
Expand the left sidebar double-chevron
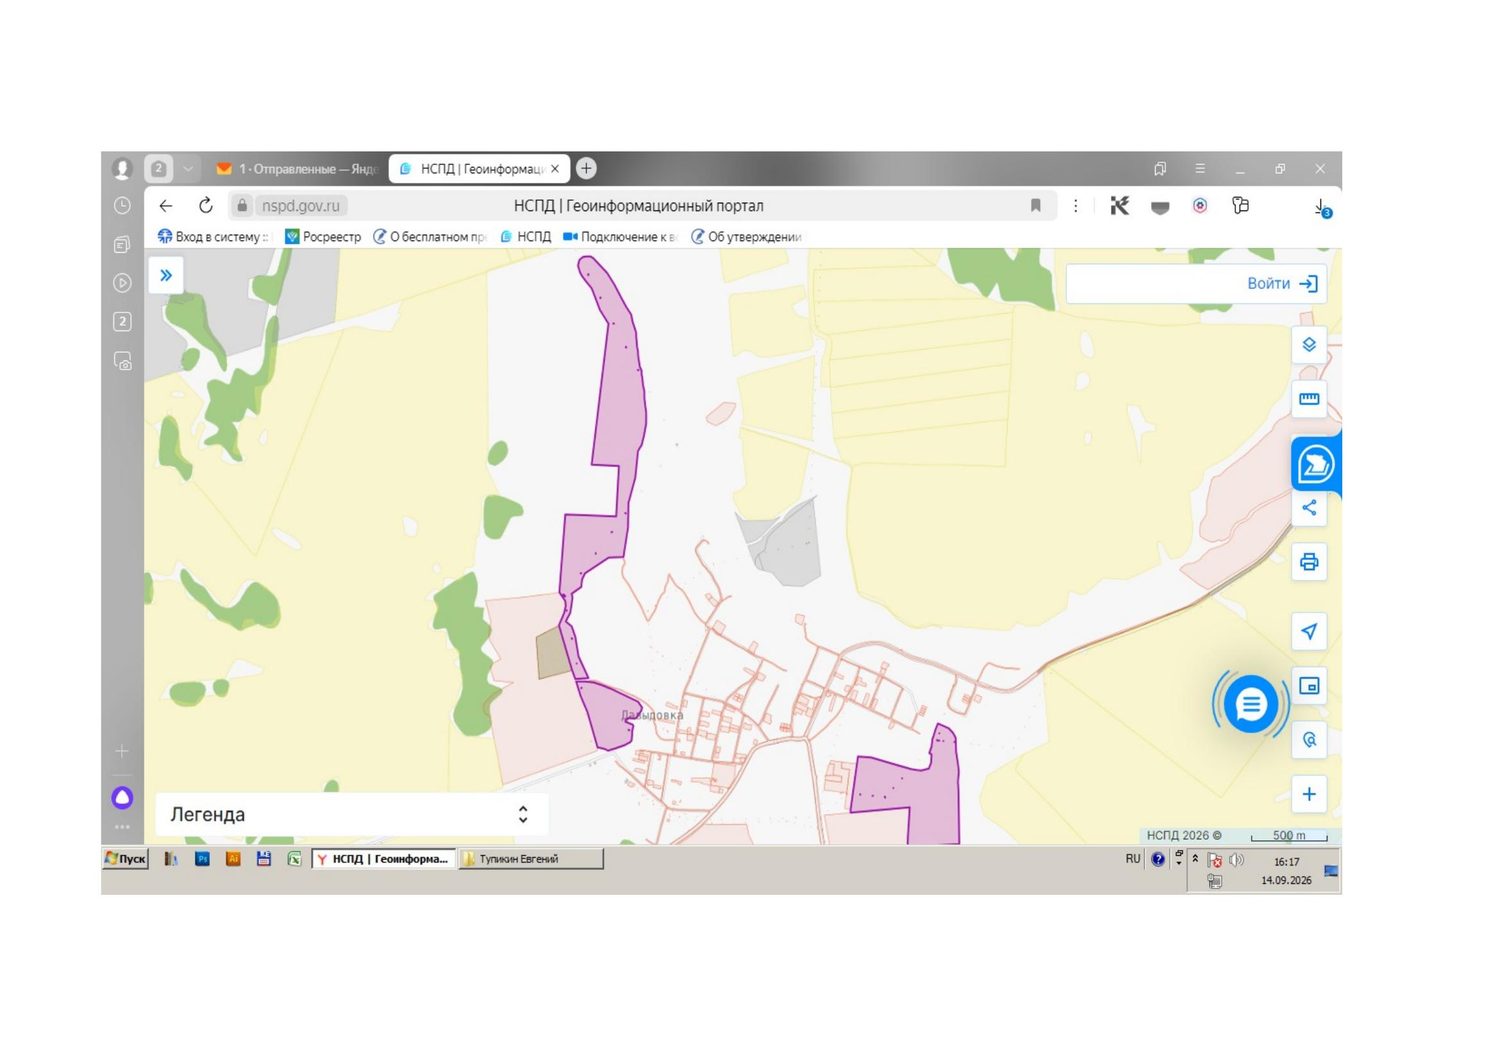(x=166, y=275)
